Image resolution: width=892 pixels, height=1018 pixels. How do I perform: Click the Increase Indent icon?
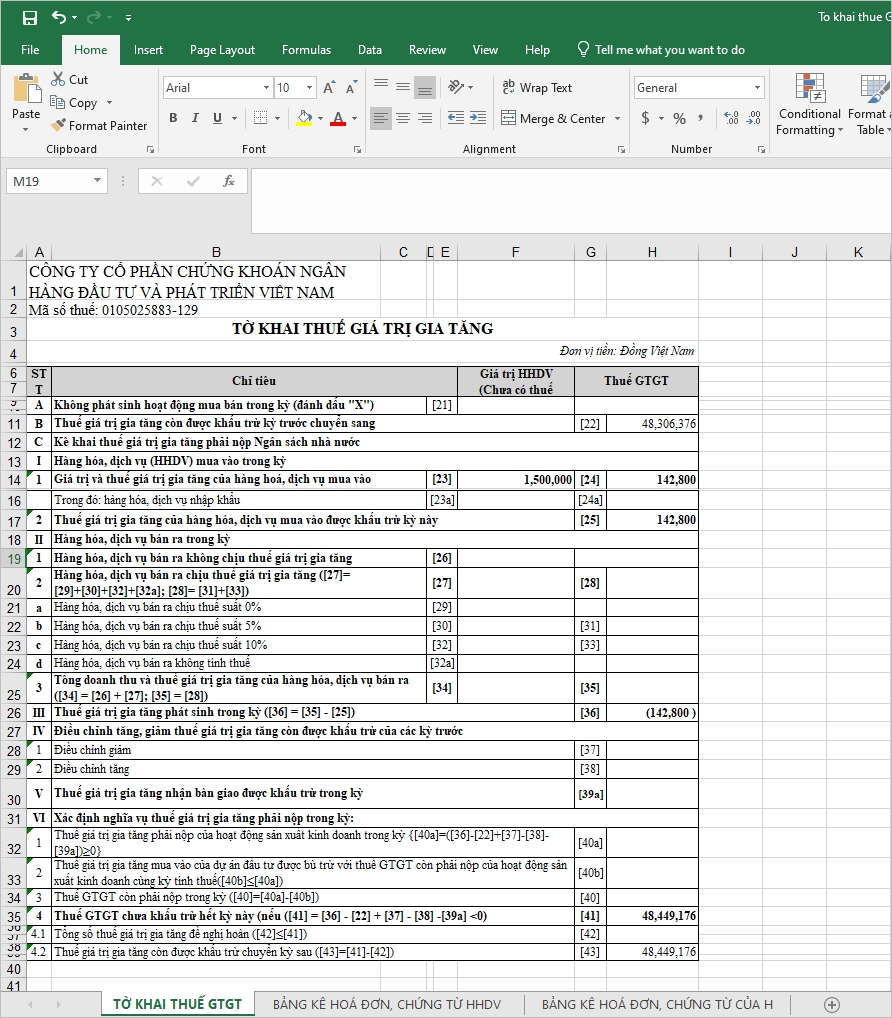(478, 119)
